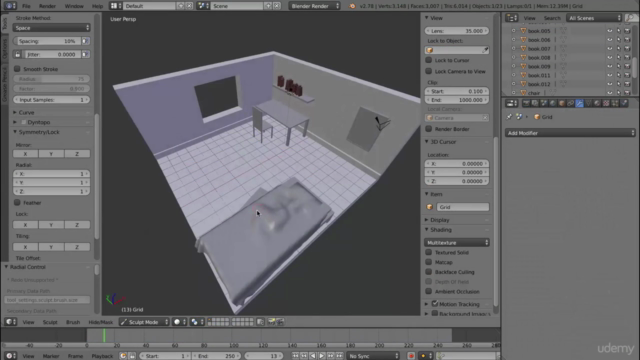Click the Info editor type icon
This screenshot has height=360, width=640.
[10, 6]
